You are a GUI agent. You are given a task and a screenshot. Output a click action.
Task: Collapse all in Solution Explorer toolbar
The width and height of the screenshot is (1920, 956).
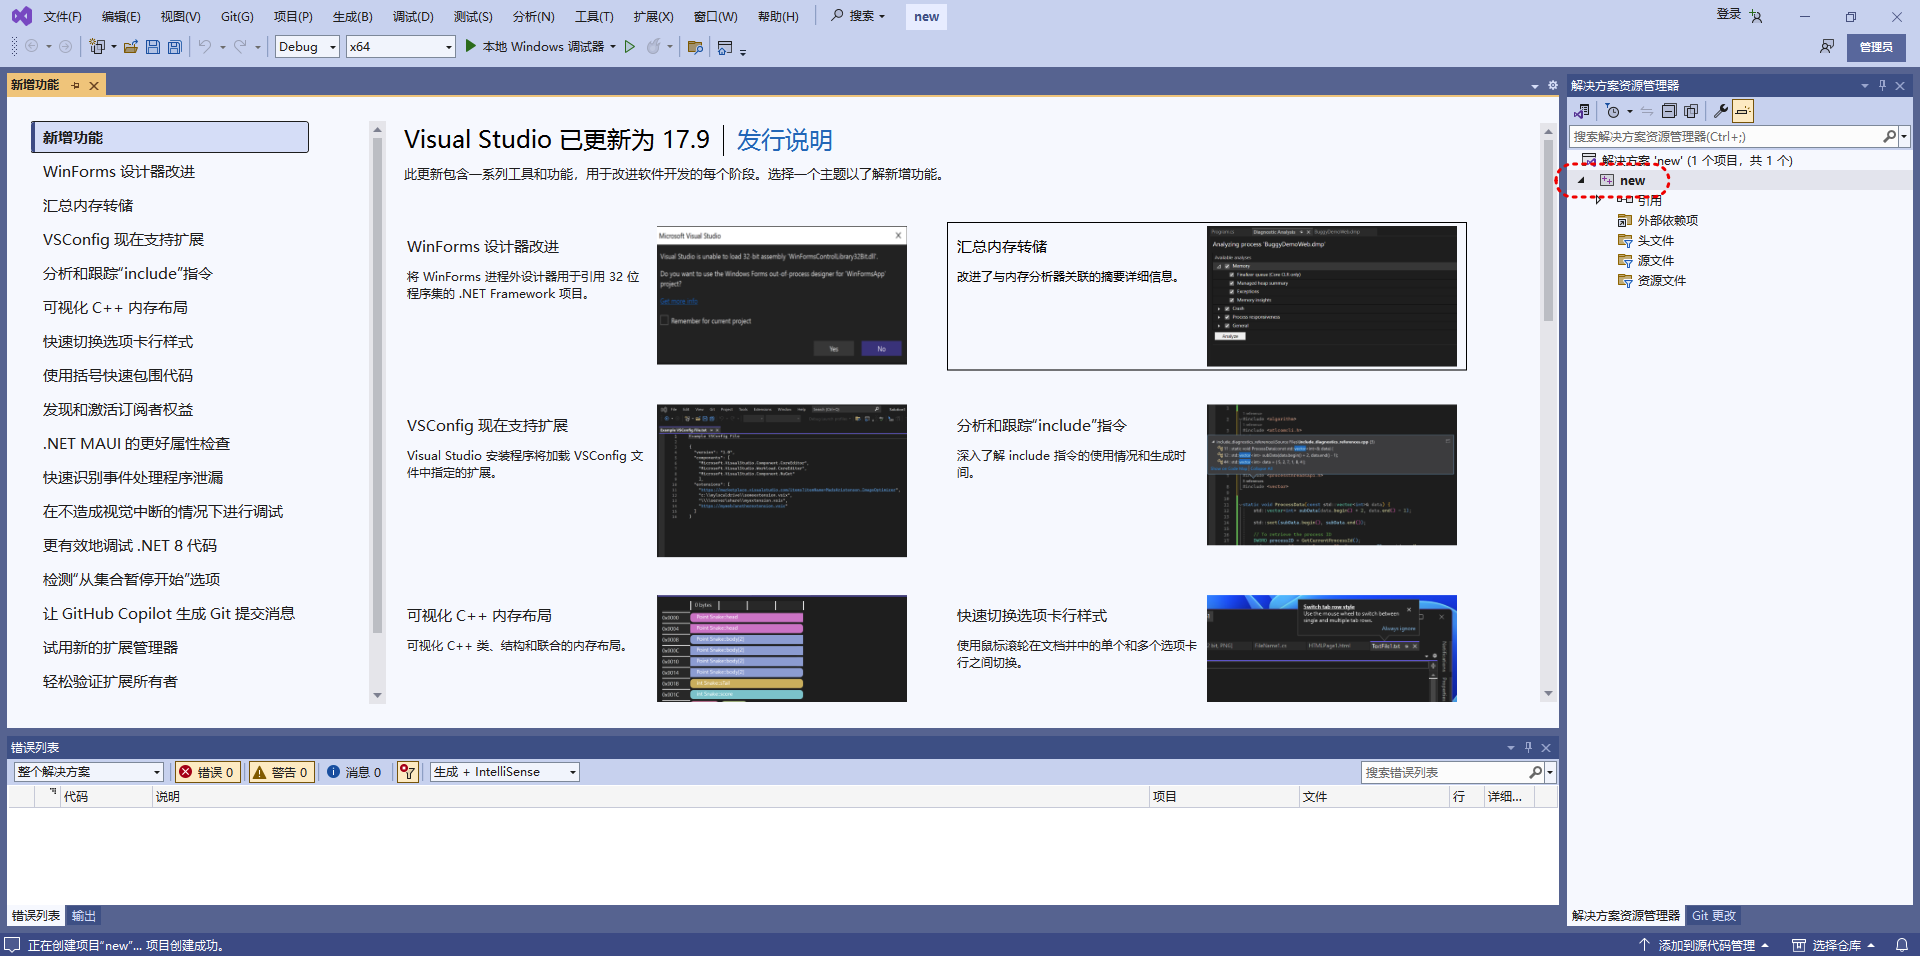point(1669,111)
